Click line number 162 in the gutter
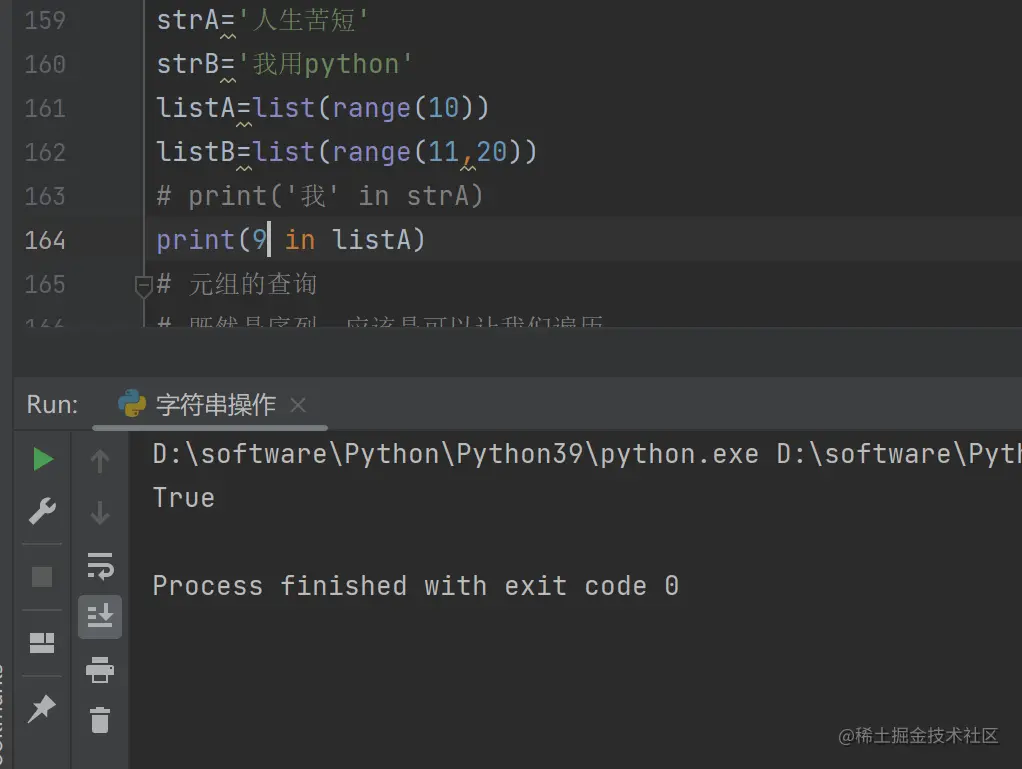This screenshot has width=1022, height=769. [45, 152]
